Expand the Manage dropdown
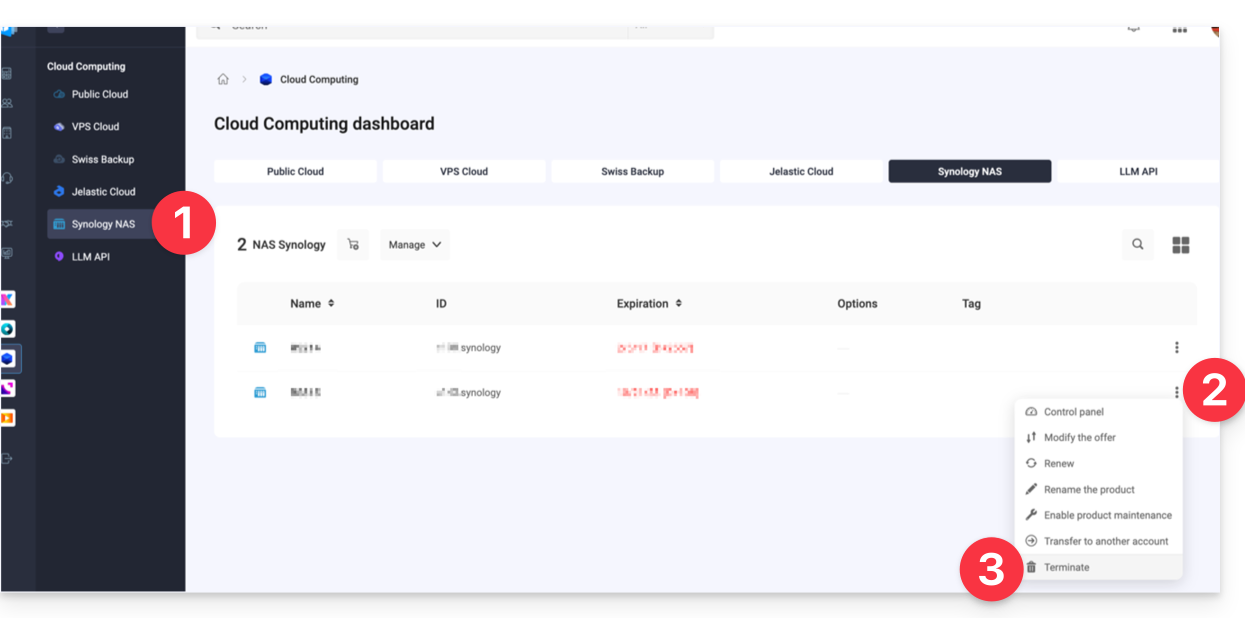The width and height of the screenshot is (1245, 618). pyautogui.click(x=415, y=245)
